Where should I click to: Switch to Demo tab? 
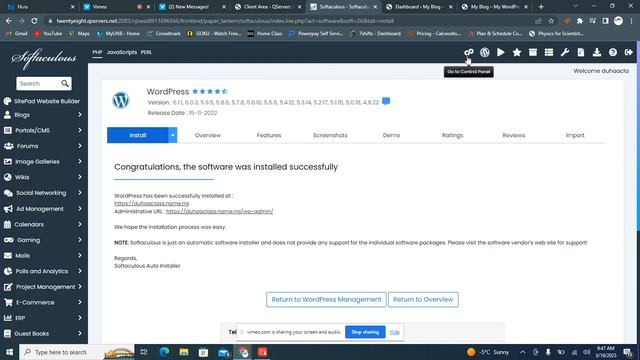(x=391, y=135)
